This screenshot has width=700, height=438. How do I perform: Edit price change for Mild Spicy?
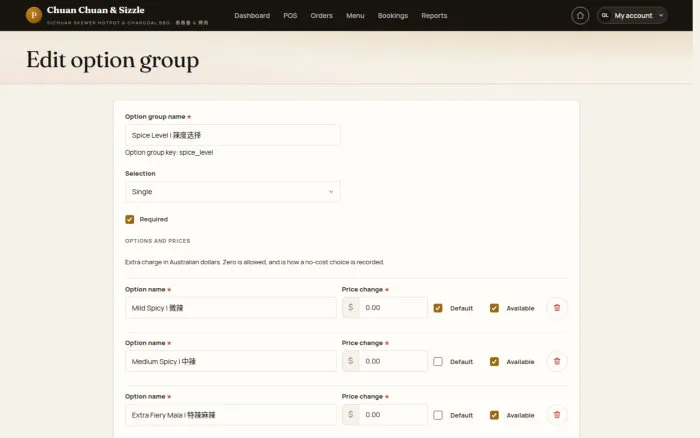(393, 308)
